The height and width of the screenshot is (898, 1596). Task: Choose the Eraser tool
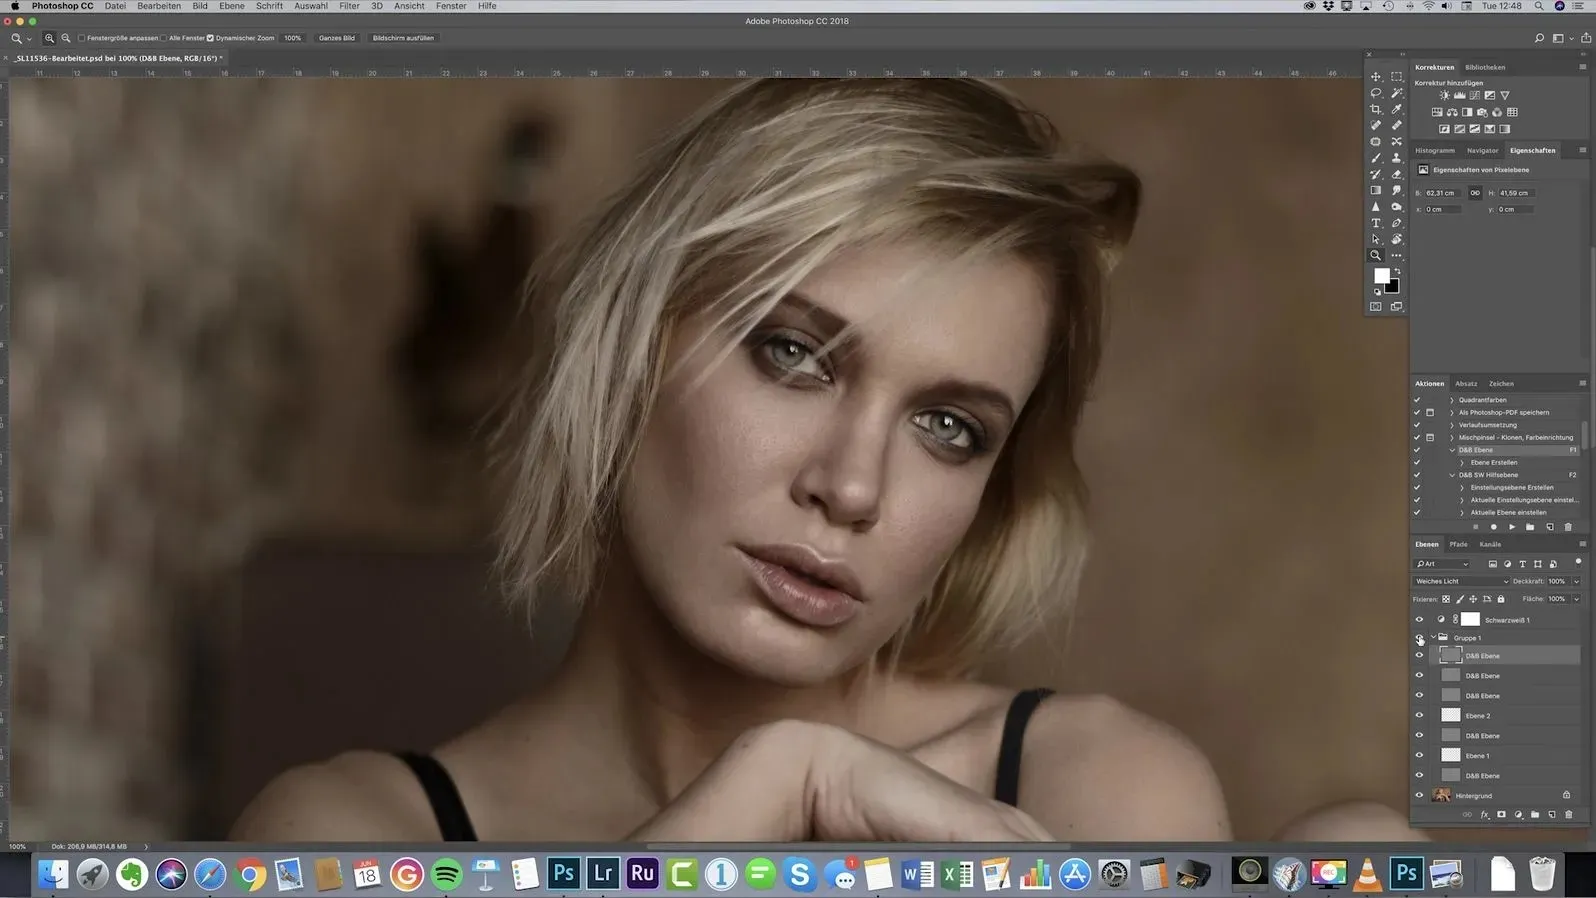point(1397,174)
